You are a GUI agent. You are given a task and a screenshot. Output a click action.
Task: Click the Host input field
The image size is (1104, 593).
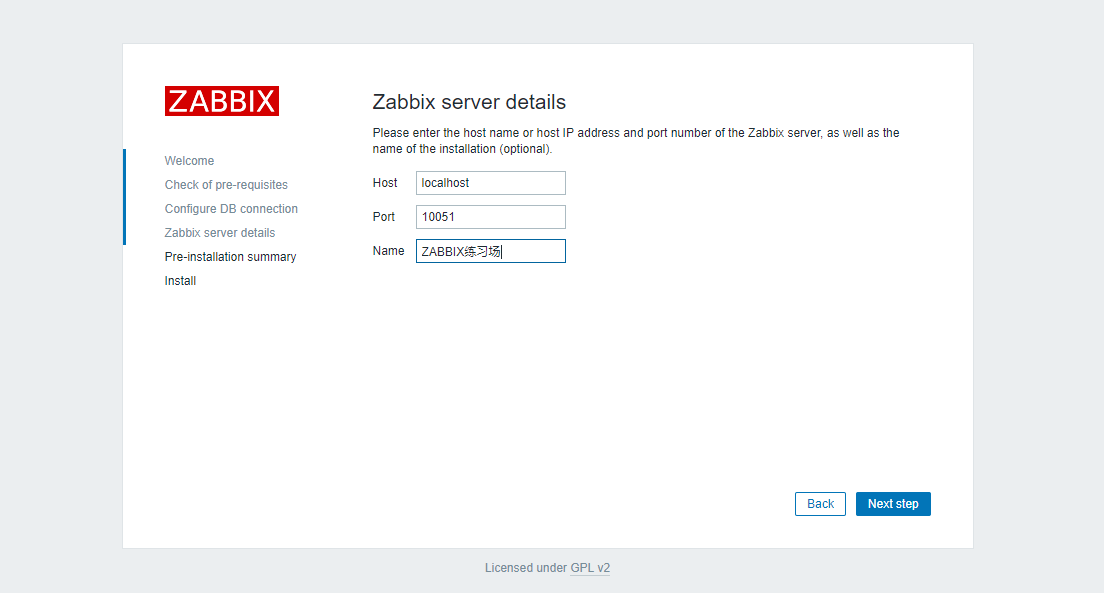pyautogui.click(x=491, y=183)
